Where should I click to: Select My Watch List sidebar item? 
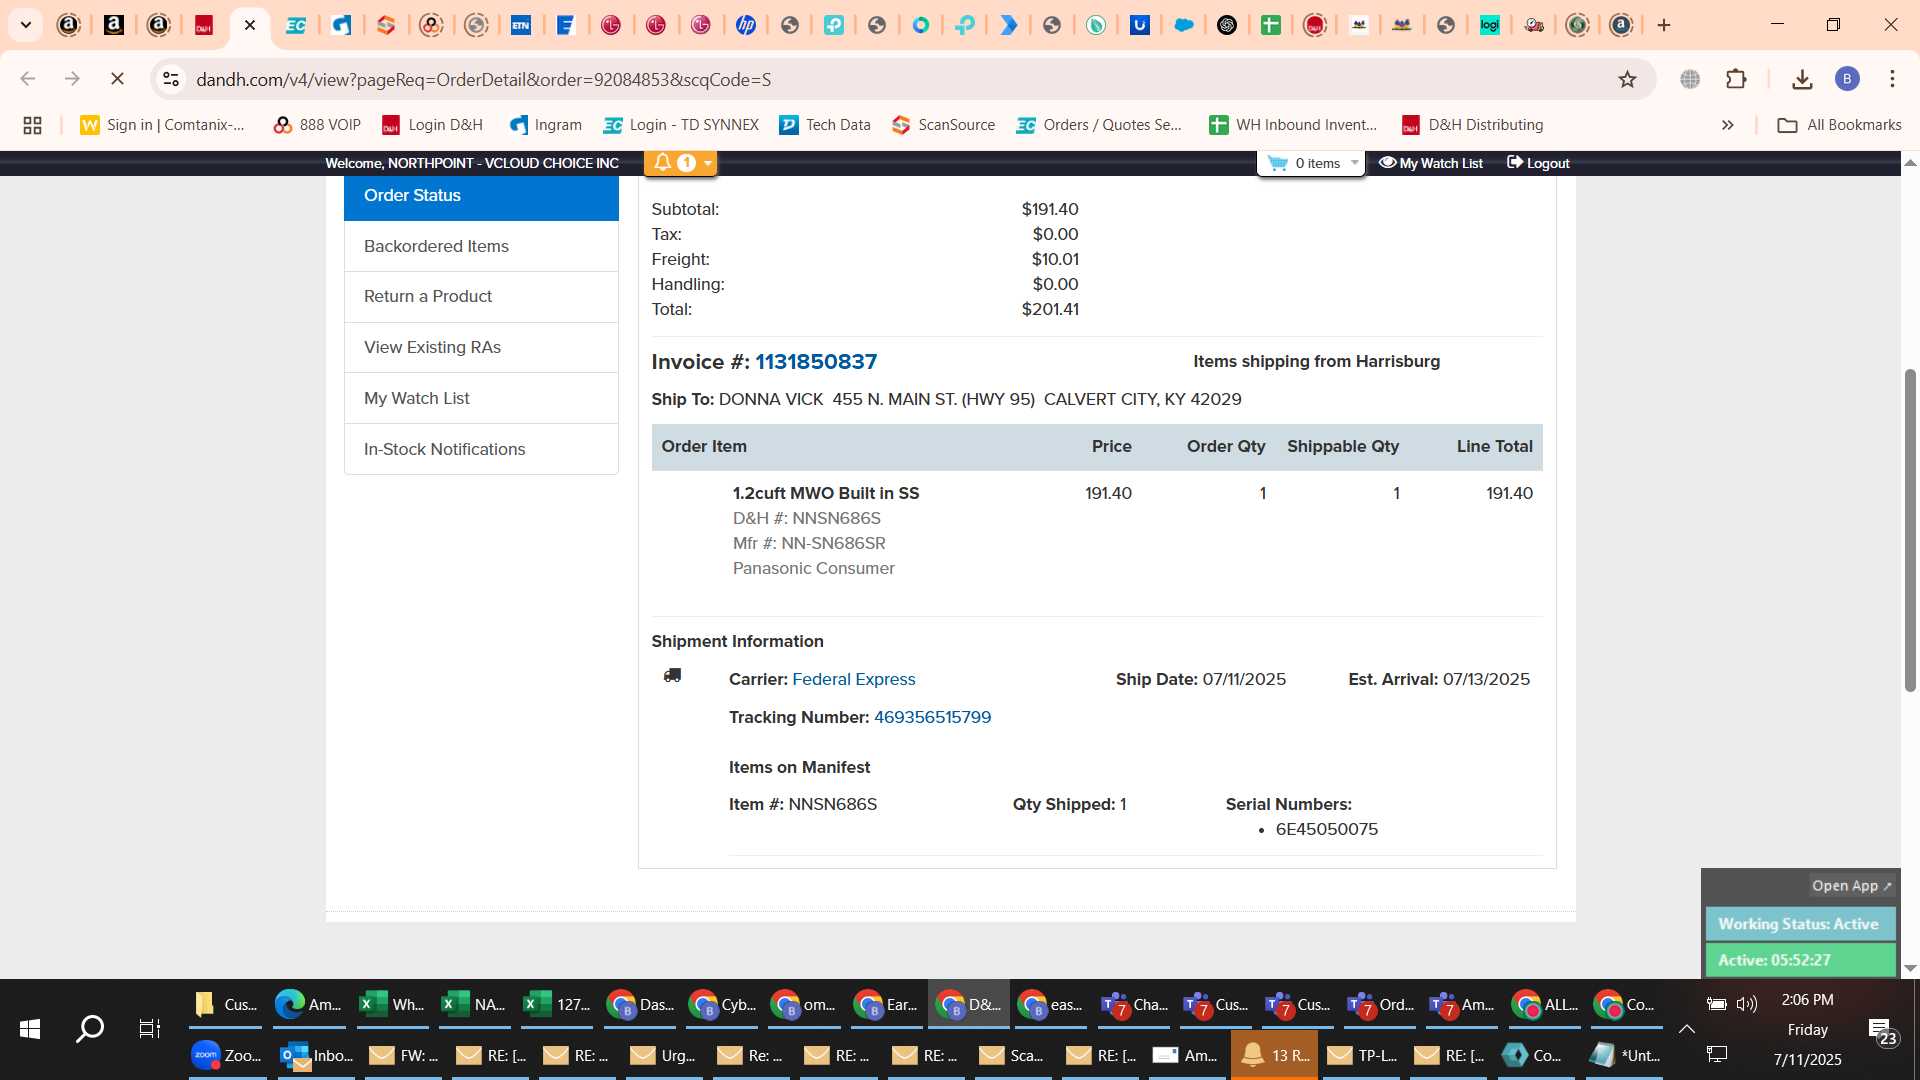481,398
